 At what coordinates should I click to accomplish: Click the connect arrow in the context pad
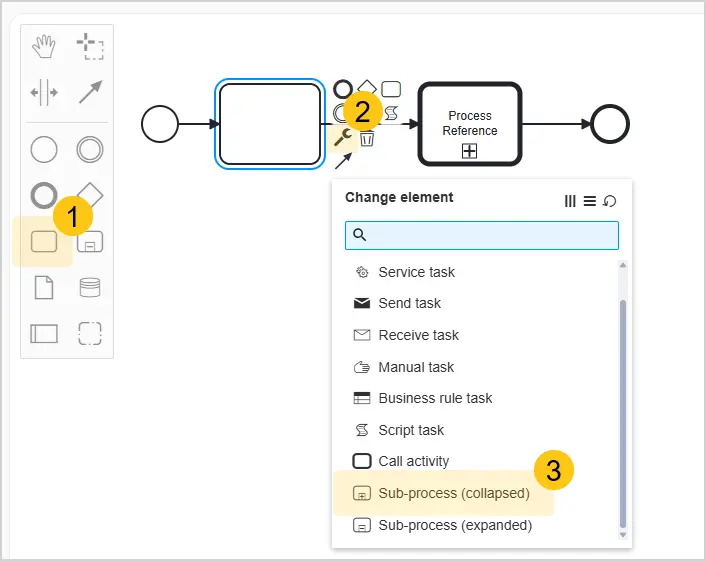[x=344, y=161]
